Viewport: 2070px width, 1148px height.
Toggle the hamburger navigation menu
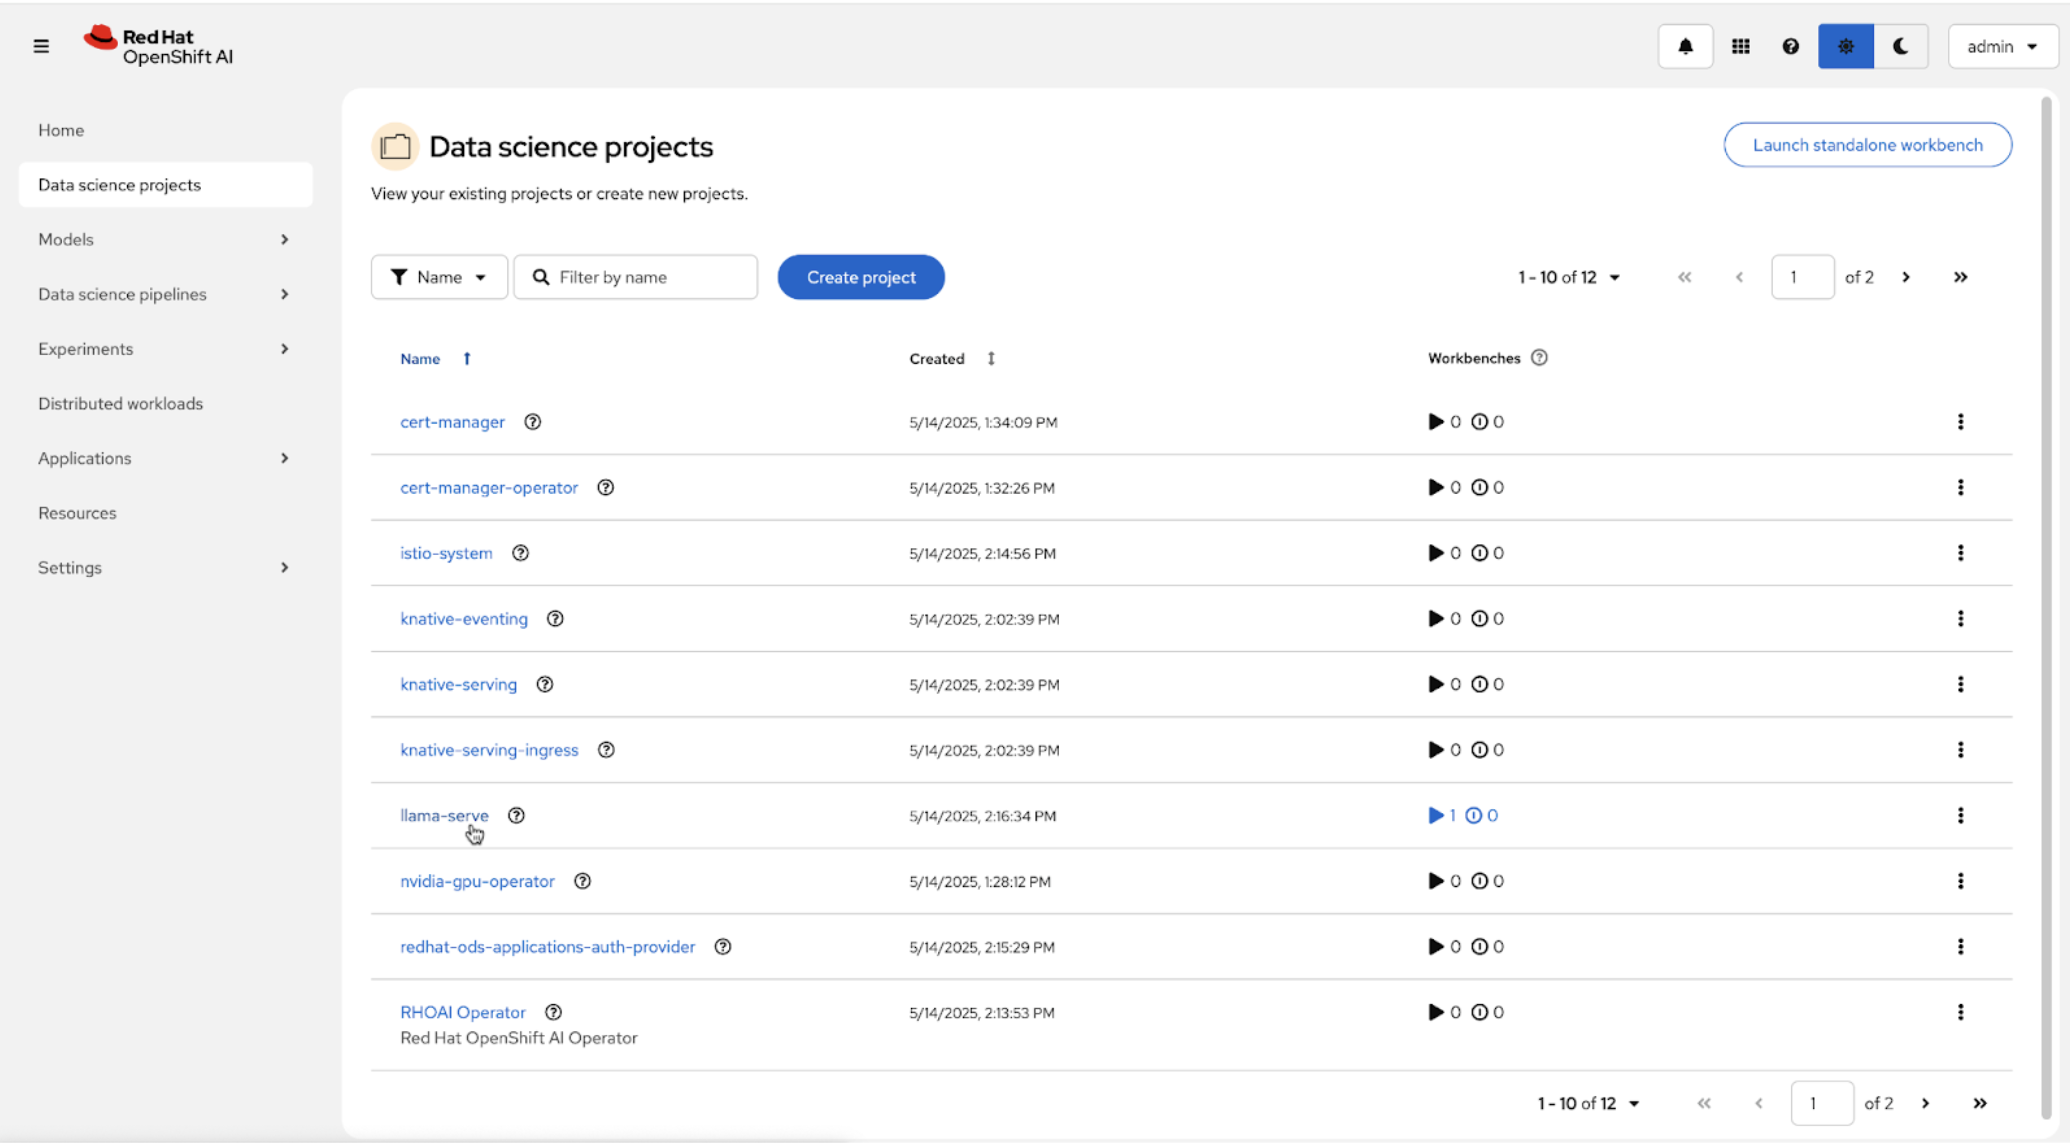tap(41, 46)
